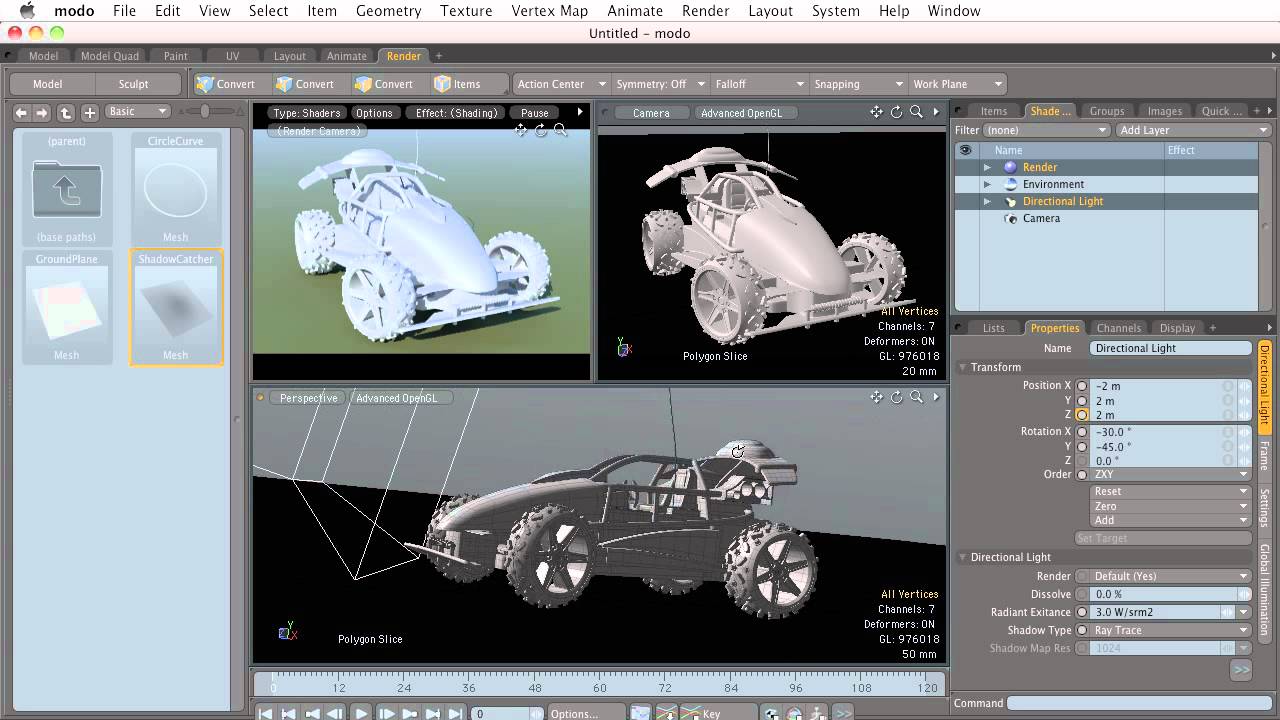Click the pan icon in Perspective viewport
1280x720 pixels.
click(x=876, y=397)
